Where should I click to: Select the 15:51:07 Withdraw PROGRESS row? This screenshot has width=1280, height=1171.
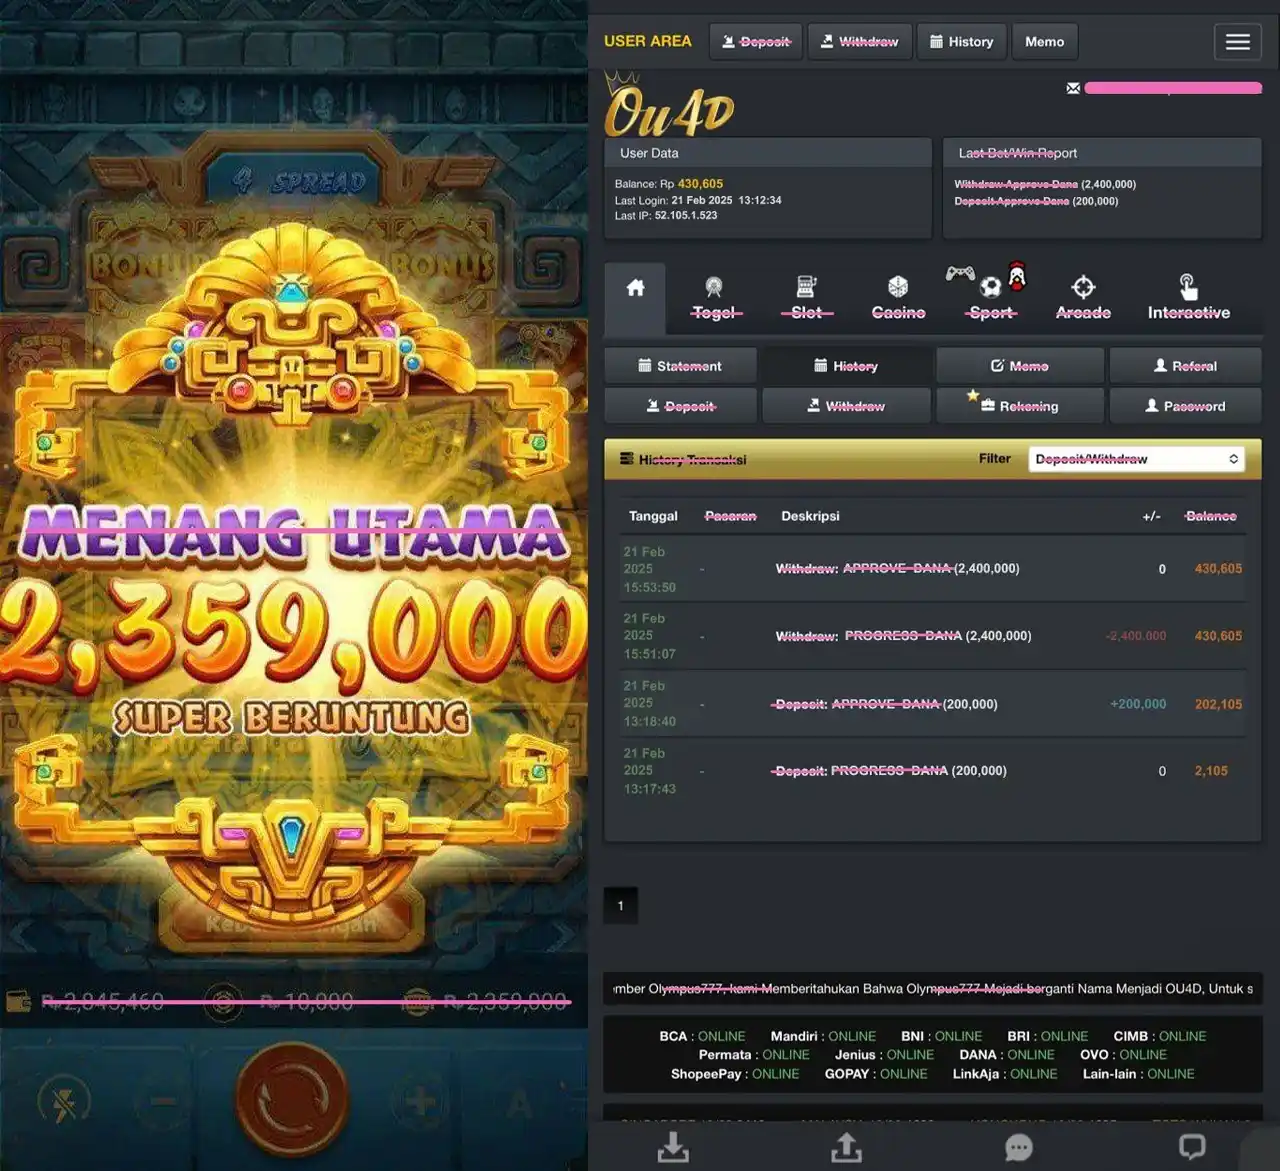(x=932, y=636)
